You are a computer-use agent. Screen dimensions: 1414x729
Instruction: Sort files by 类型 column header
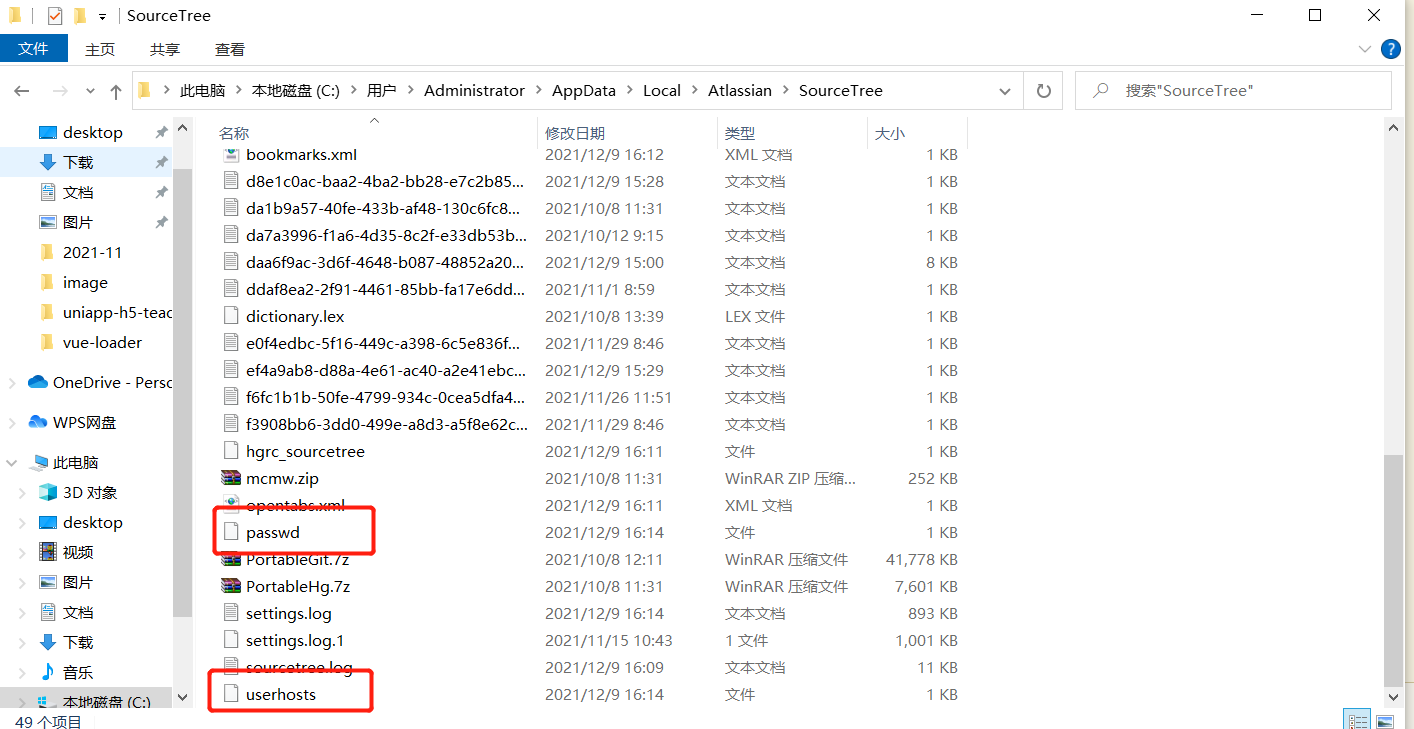pyautogui.click(x=740, y=133)
